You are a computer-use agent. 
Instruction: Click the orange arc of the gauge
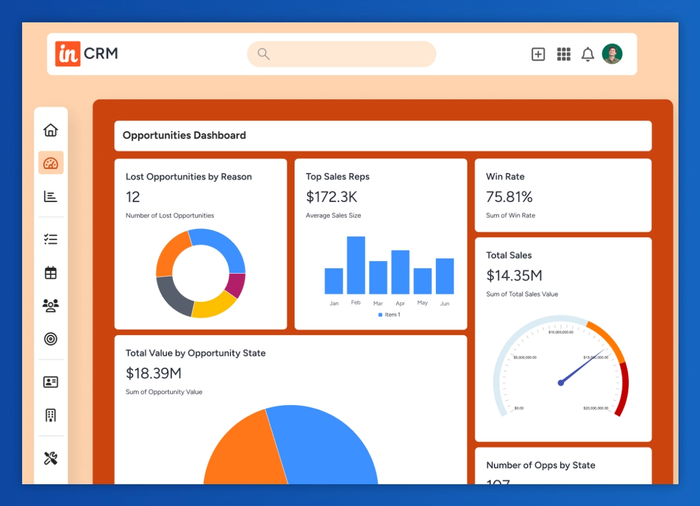click(608, 340)
